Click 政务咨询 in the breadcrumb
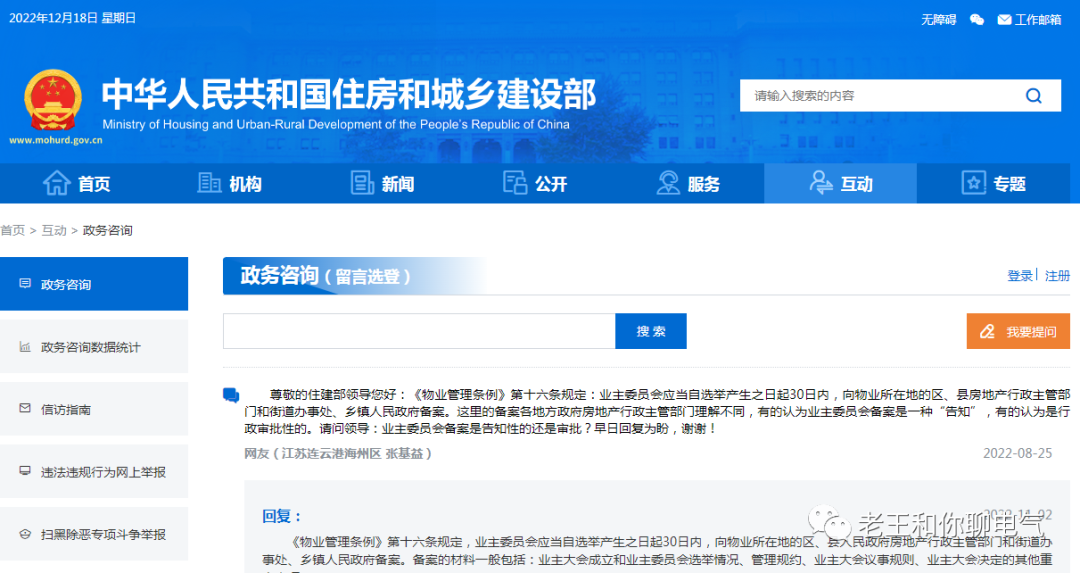This screenshot has width=1080, height=573. tap(107, 230)
